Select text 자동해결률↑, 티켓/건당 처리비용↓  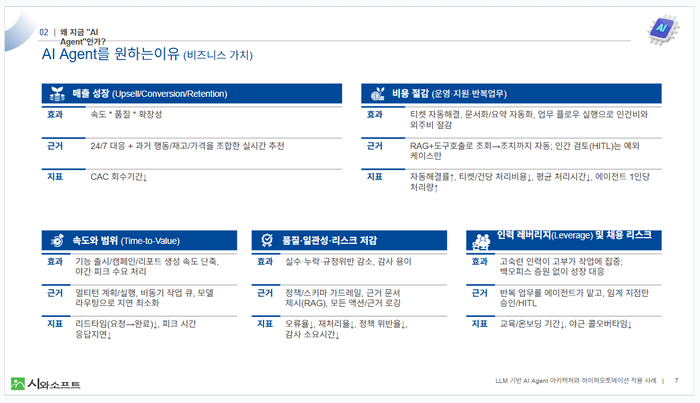click(x=471, y=177)
